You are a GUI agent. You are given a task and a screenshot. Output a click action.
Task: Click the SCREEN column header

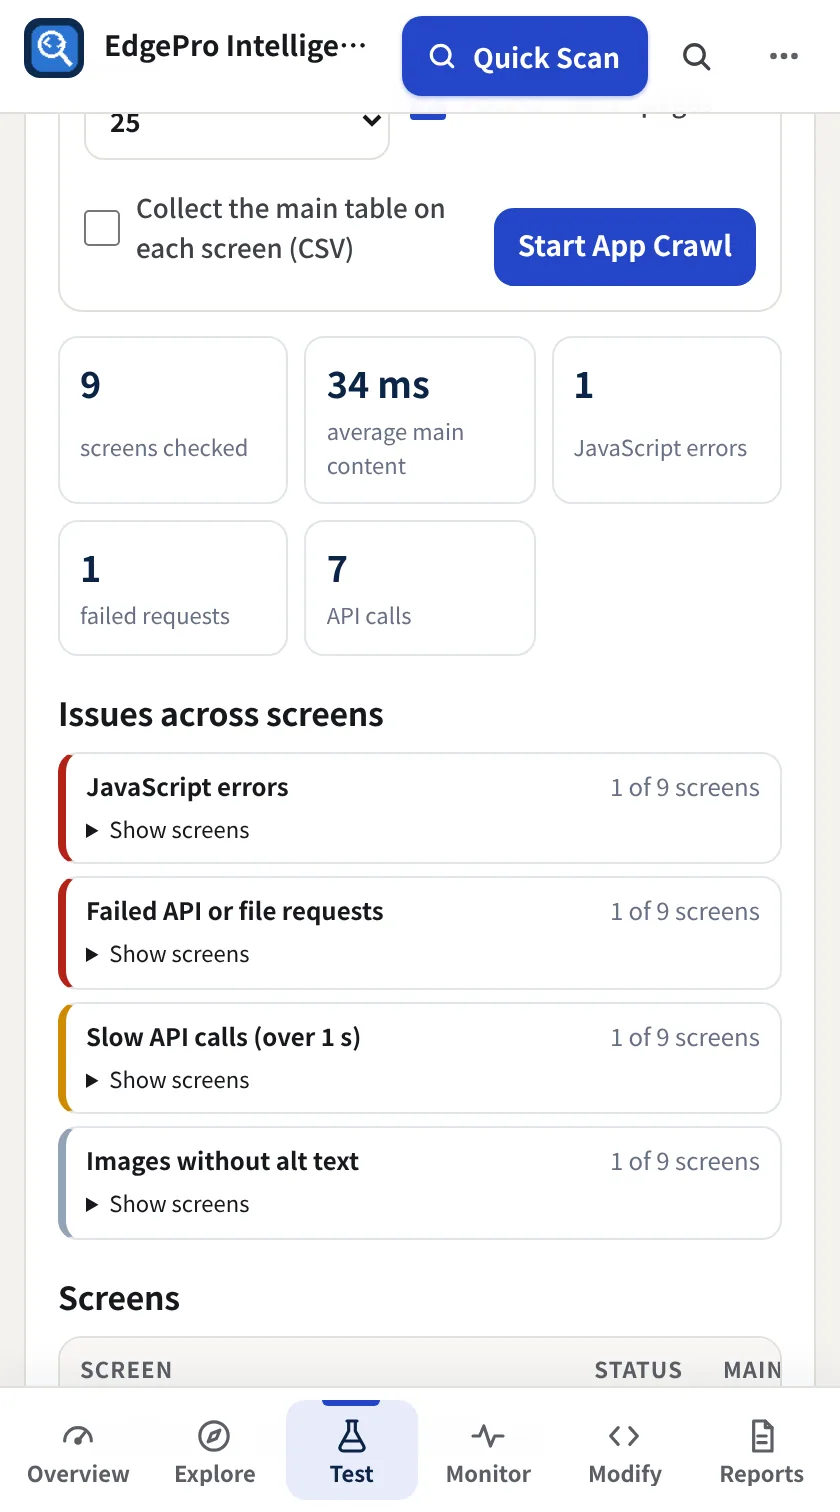point(126,1370)
